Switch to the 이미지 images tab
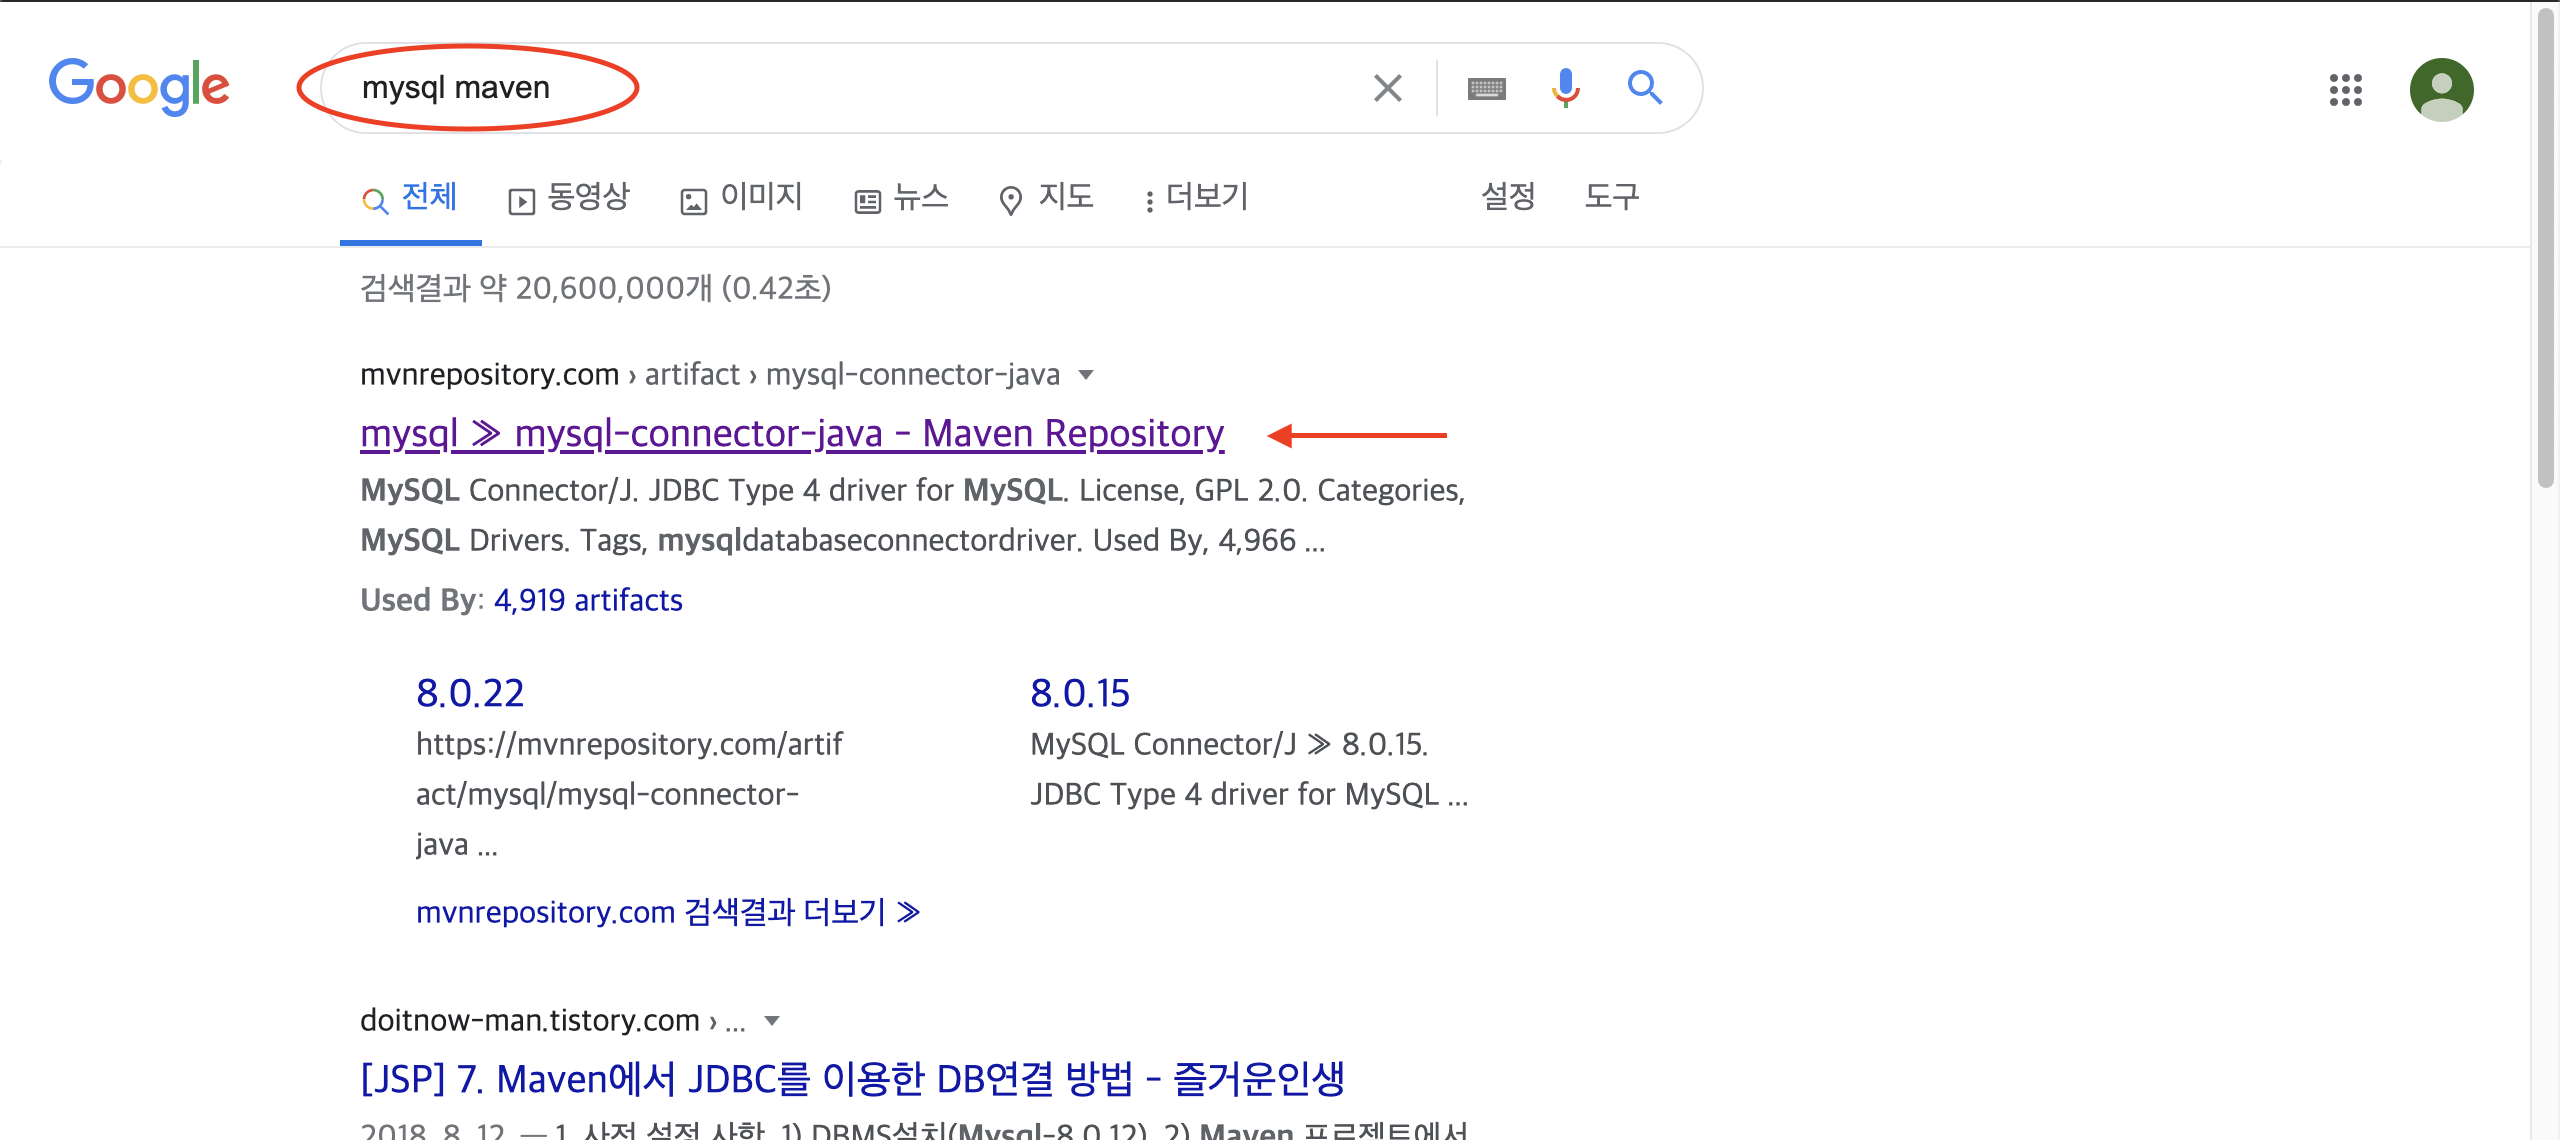 point(742,197)
